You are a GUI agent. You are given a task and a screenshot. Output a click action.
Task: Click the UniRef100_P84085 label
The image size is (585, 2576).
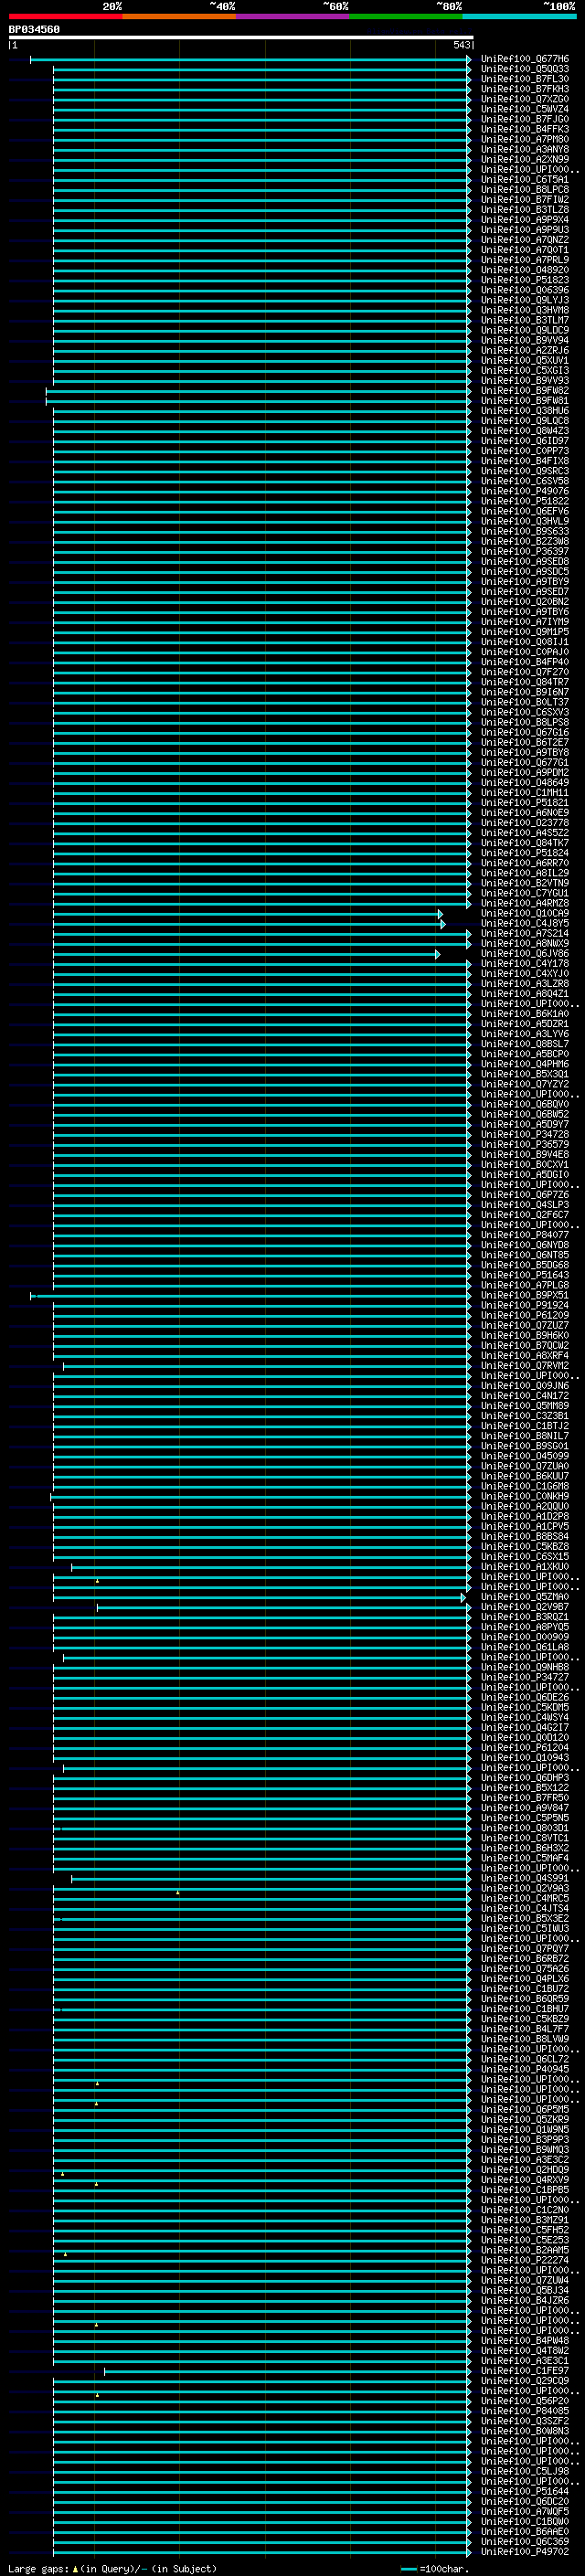click(x=524, y=2411)
